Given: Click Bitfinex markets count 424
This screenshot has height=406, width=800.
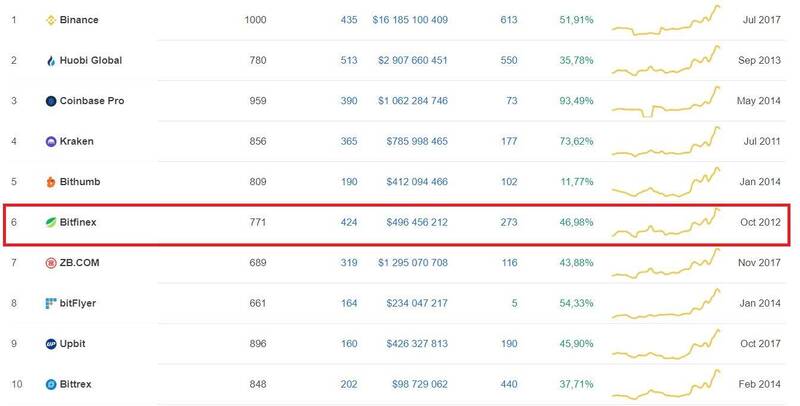Looking at the screenshot, I should point(349,222).
